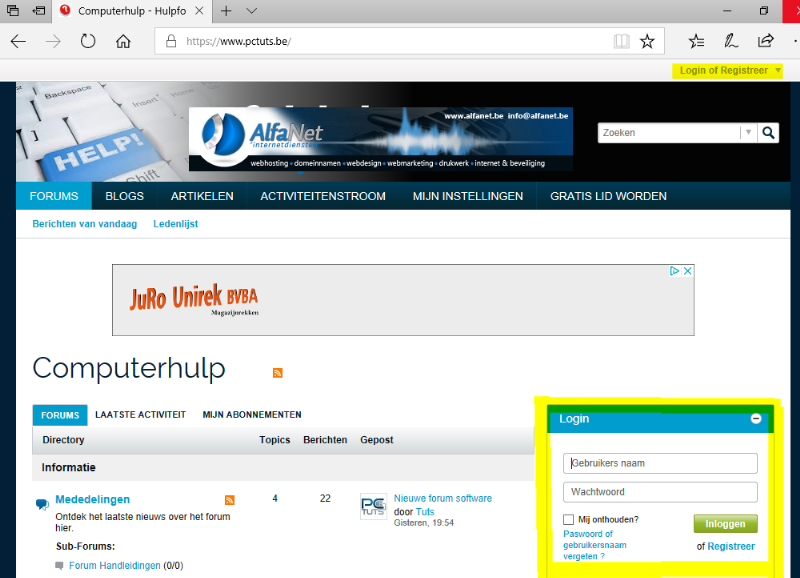Viewport: 800px width, 578px height.
Task: Collapse the Login panel
Action: pyautogui.click(x=756, y=419)
